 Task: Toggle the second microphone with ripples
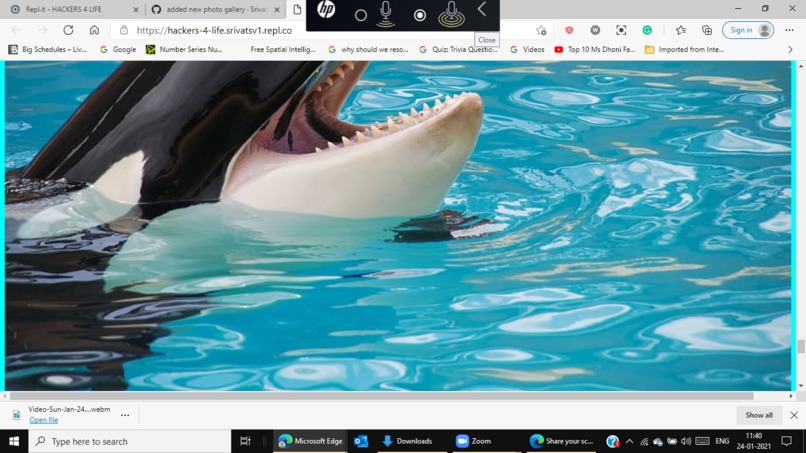(x=451, y=14)
